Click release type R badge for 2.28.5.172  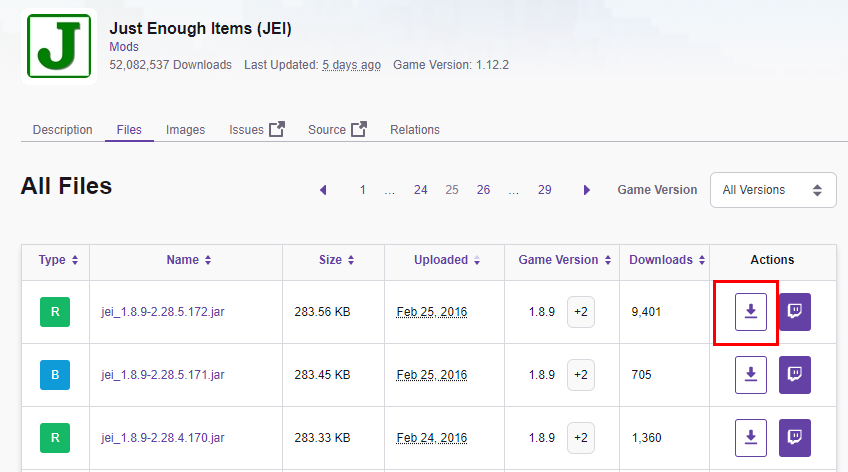point(55,311)
